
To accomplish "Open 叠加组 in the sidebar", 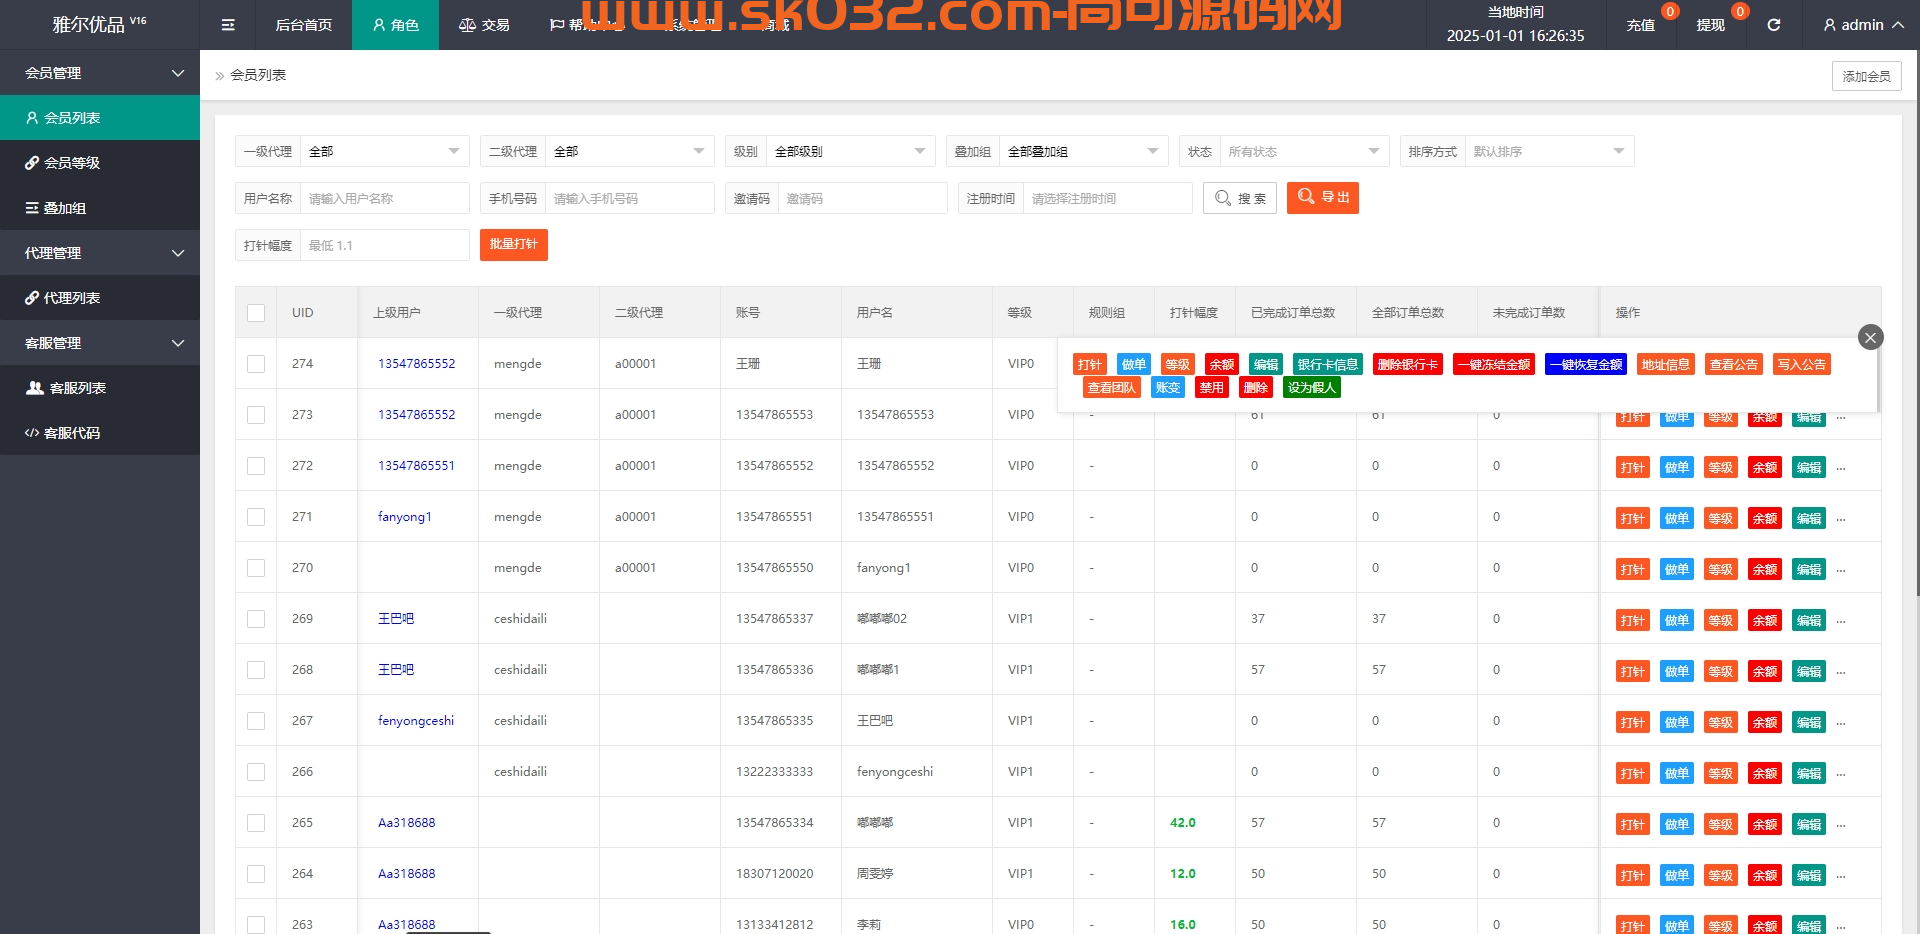I will (x=100, y=208).
